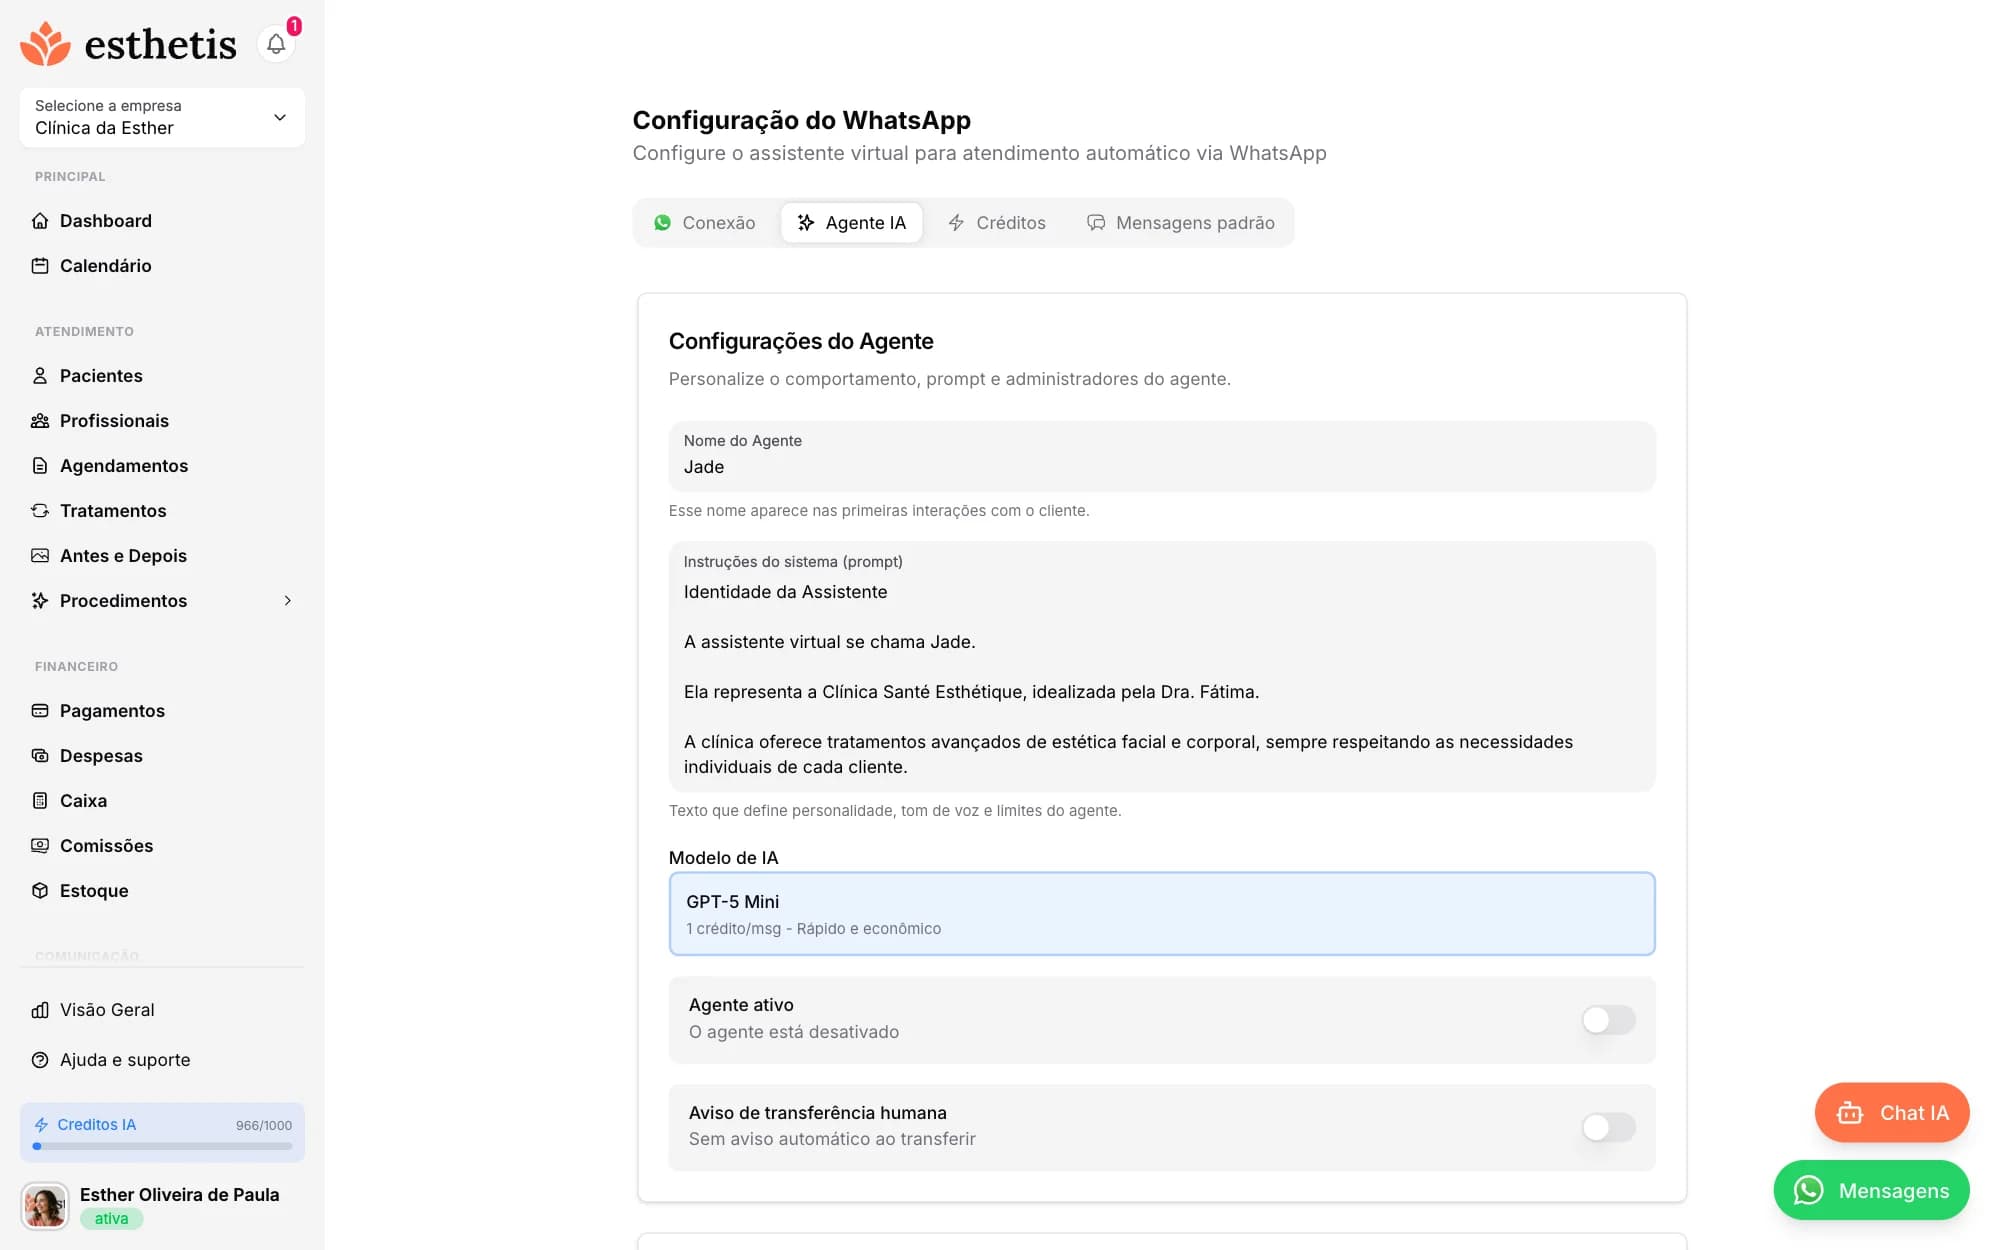Click the Antes e Depois image icon
This screenshot has height=1250, width=2000.
coord(40,556)
